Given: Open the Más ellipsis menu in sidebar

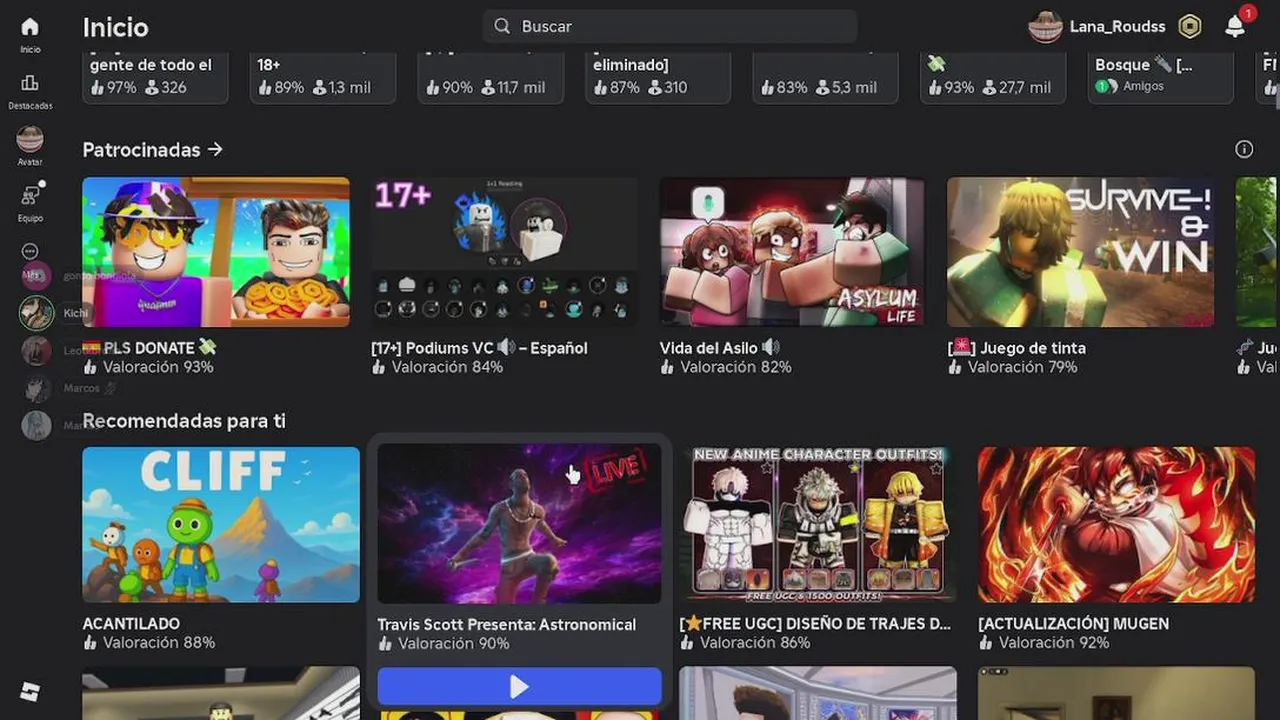Looking at the screenshot, I should [30, 252].
